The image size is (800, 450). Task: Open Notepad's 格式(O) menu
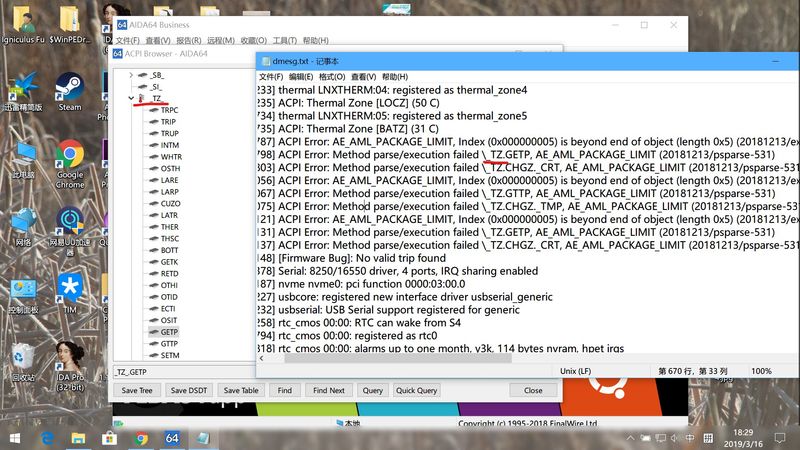(x=333, y=77)
